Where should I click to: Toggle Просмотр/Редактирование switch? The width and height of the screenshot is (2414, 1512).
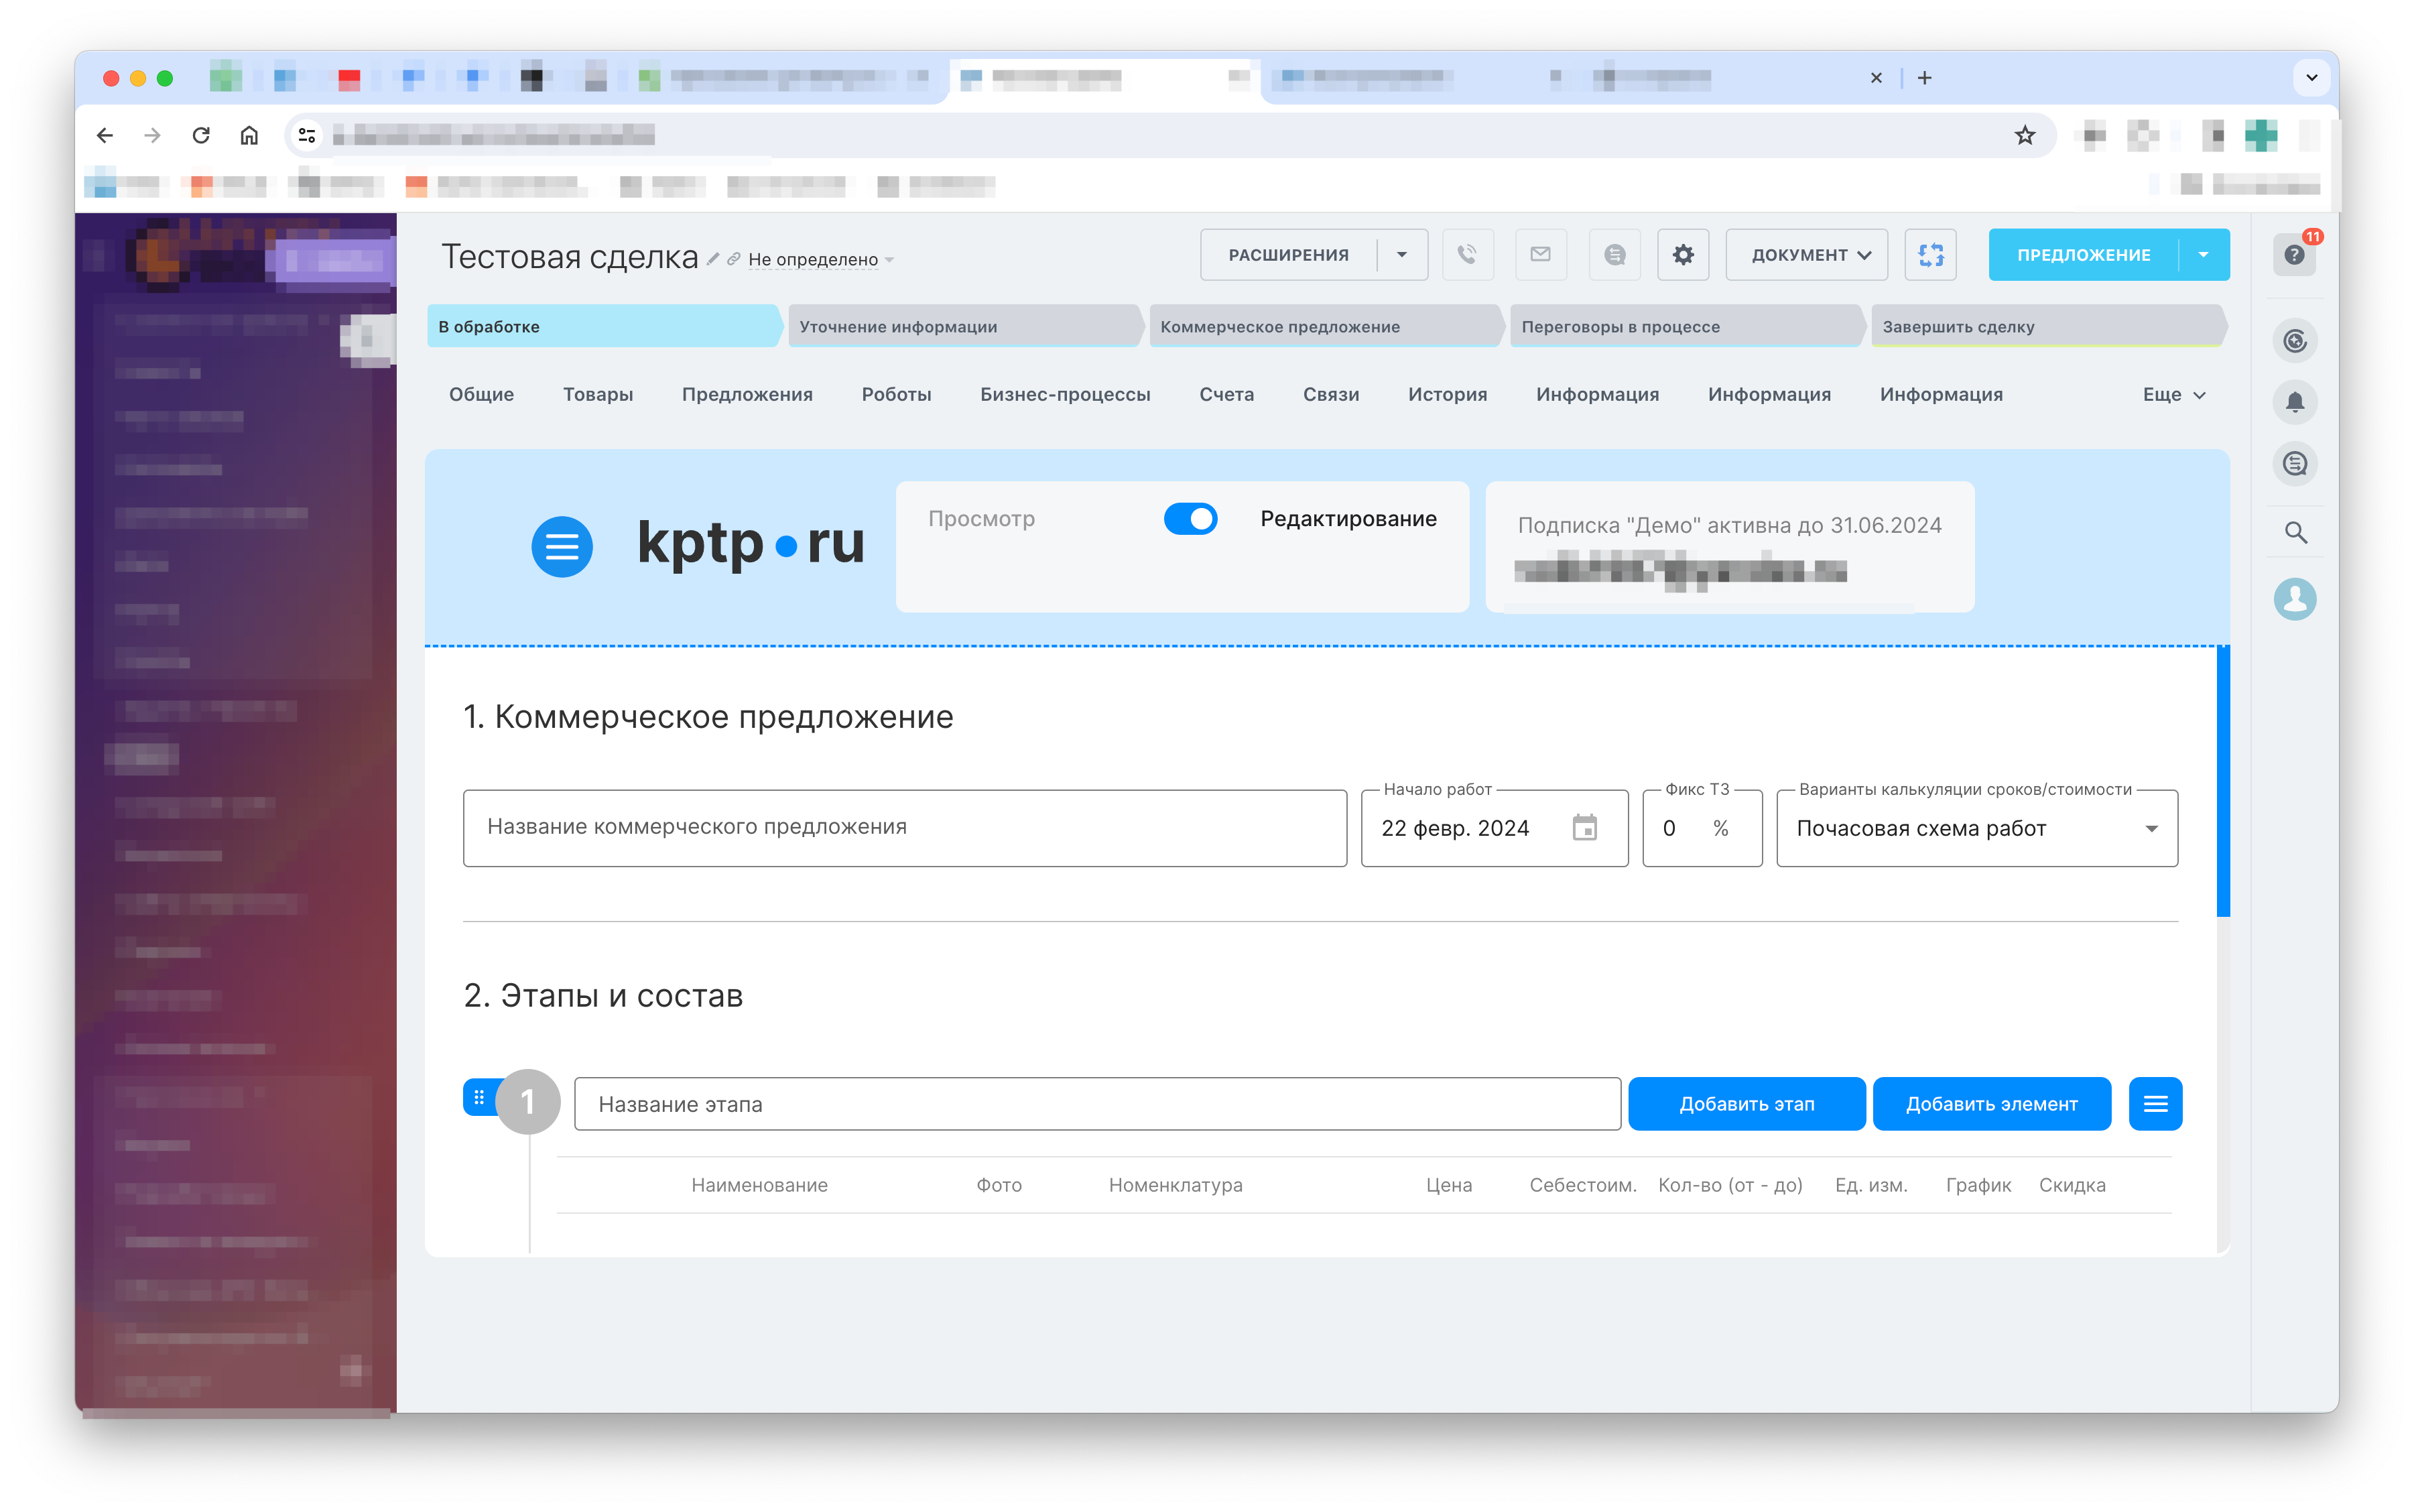tap(1190, 518)
